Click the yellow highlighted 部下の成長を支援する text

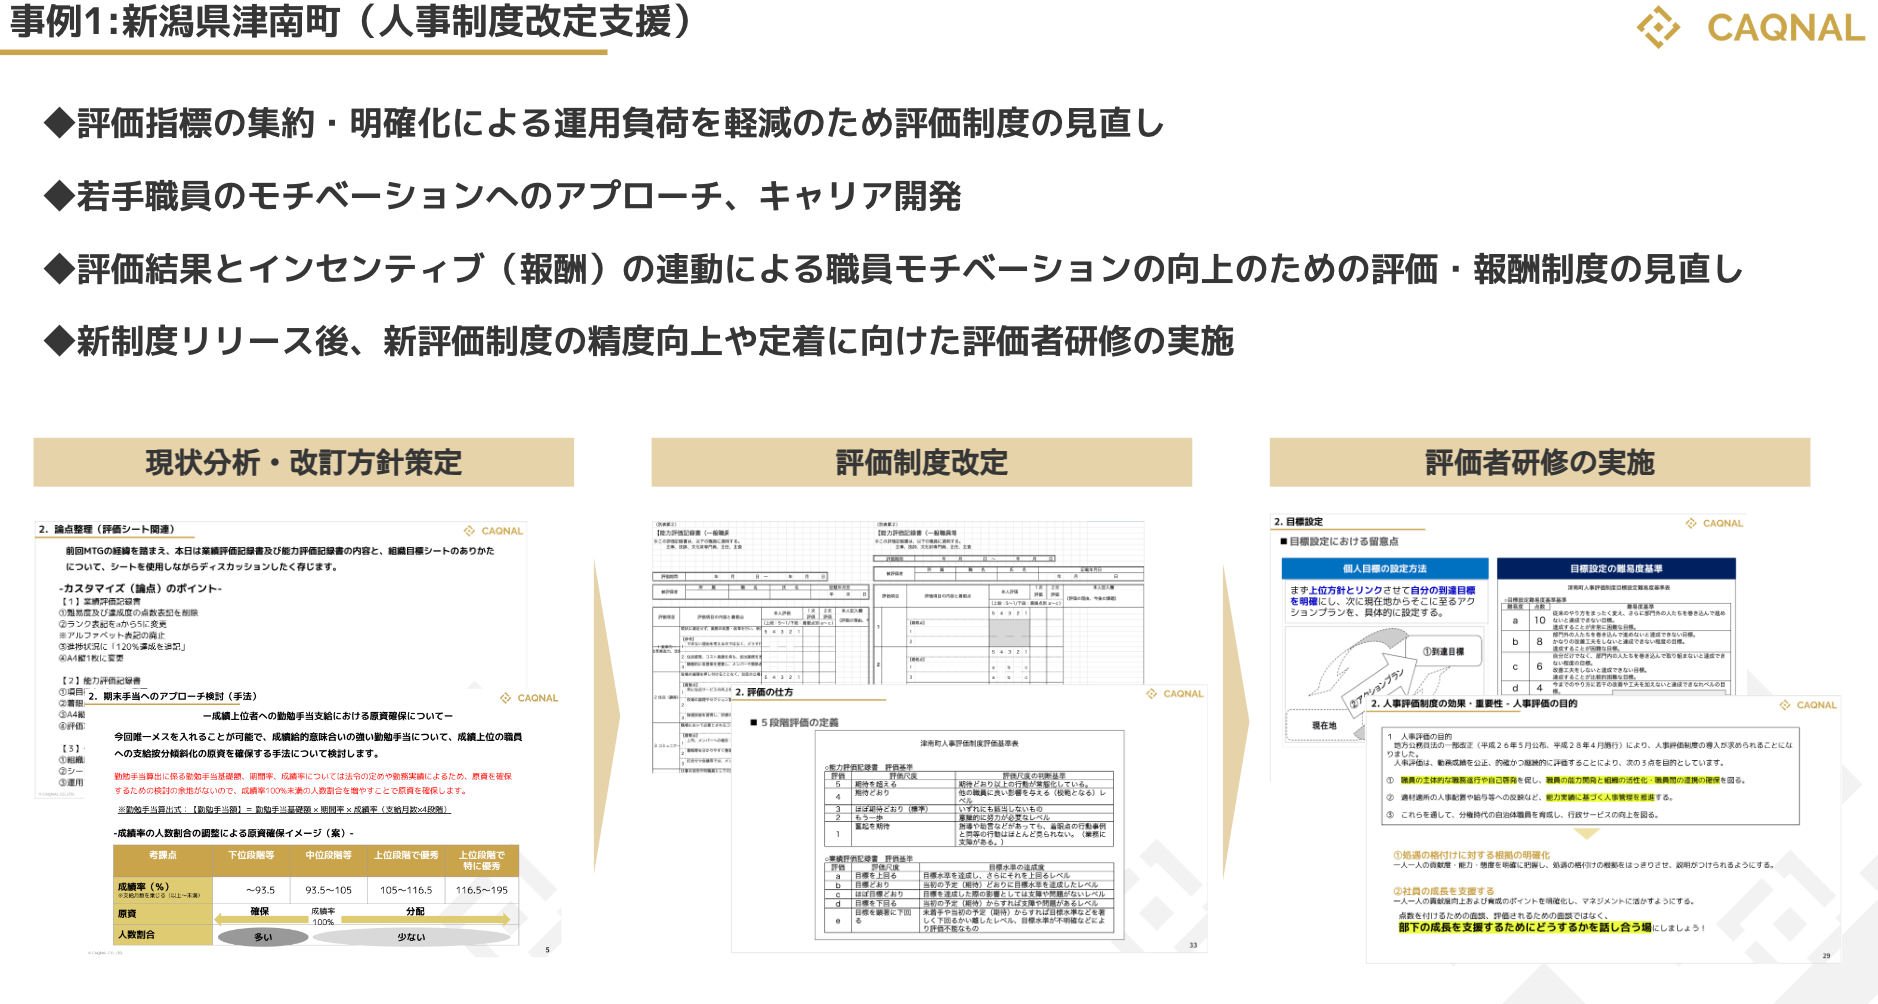[1524, 927]
